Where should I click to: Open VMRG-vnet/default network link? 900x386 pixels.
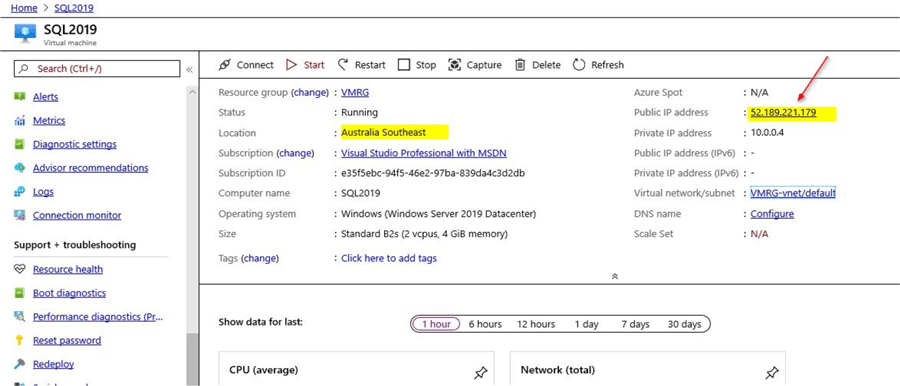coord(793,193)
